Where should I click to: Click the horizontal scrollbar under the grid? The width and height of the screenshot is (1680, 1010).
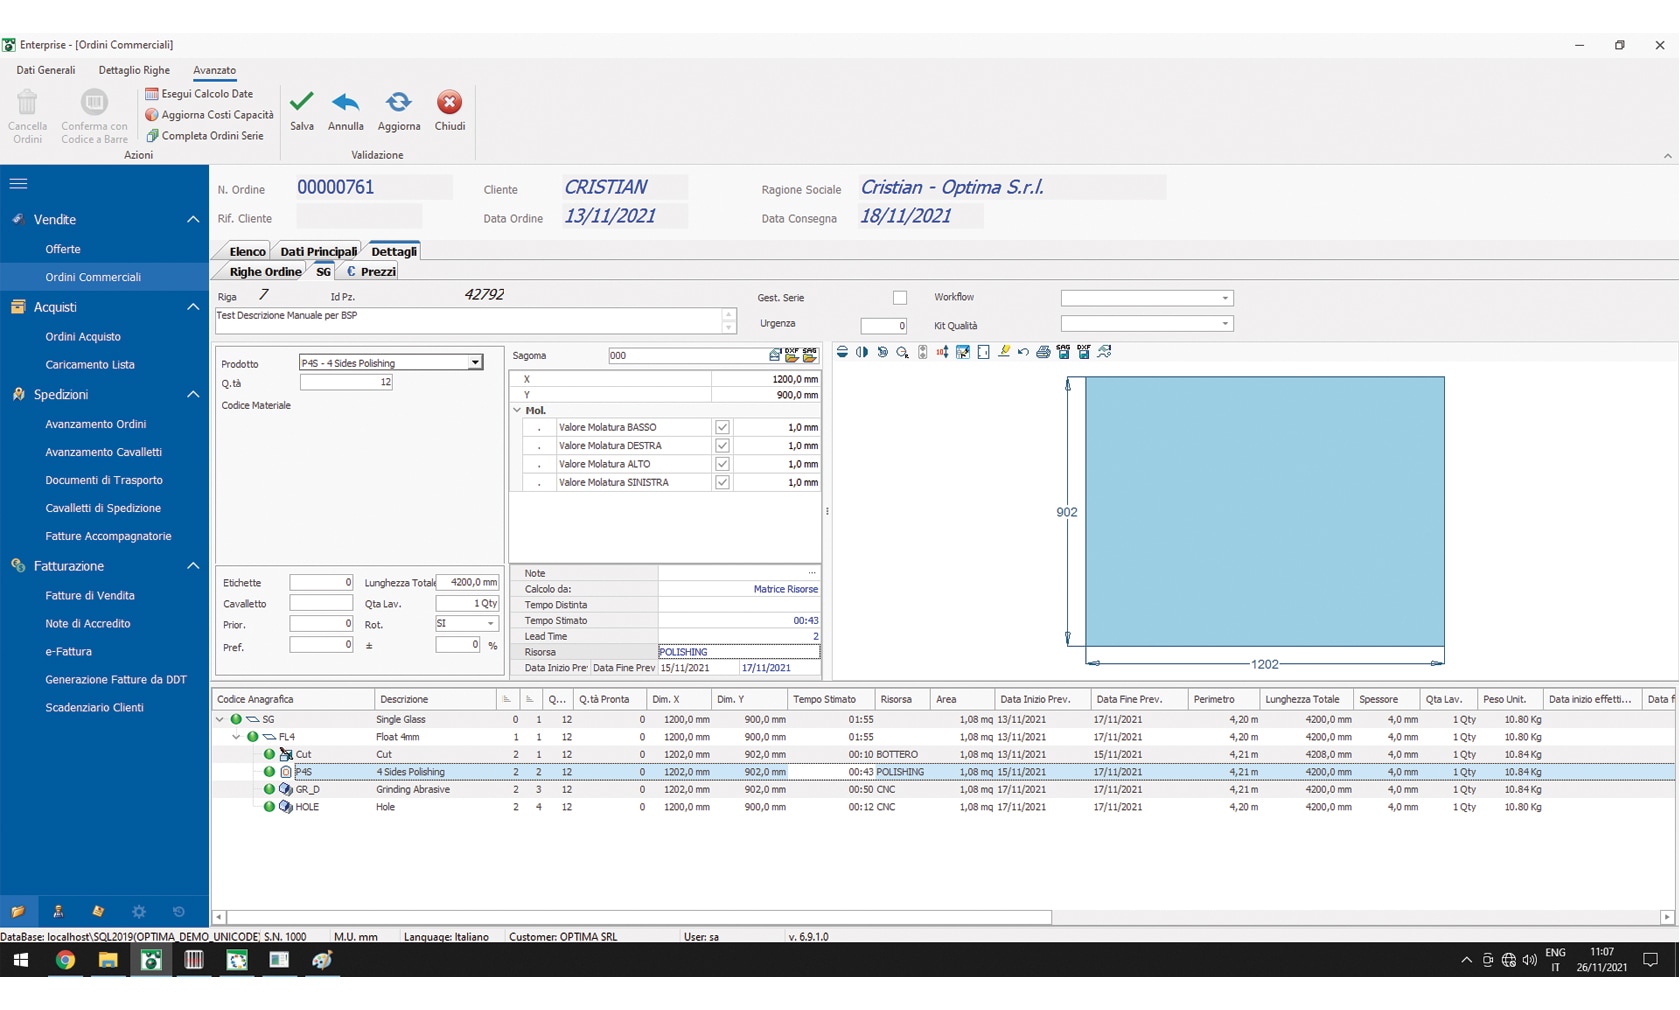pyautogui.click(x=640, y=917)
